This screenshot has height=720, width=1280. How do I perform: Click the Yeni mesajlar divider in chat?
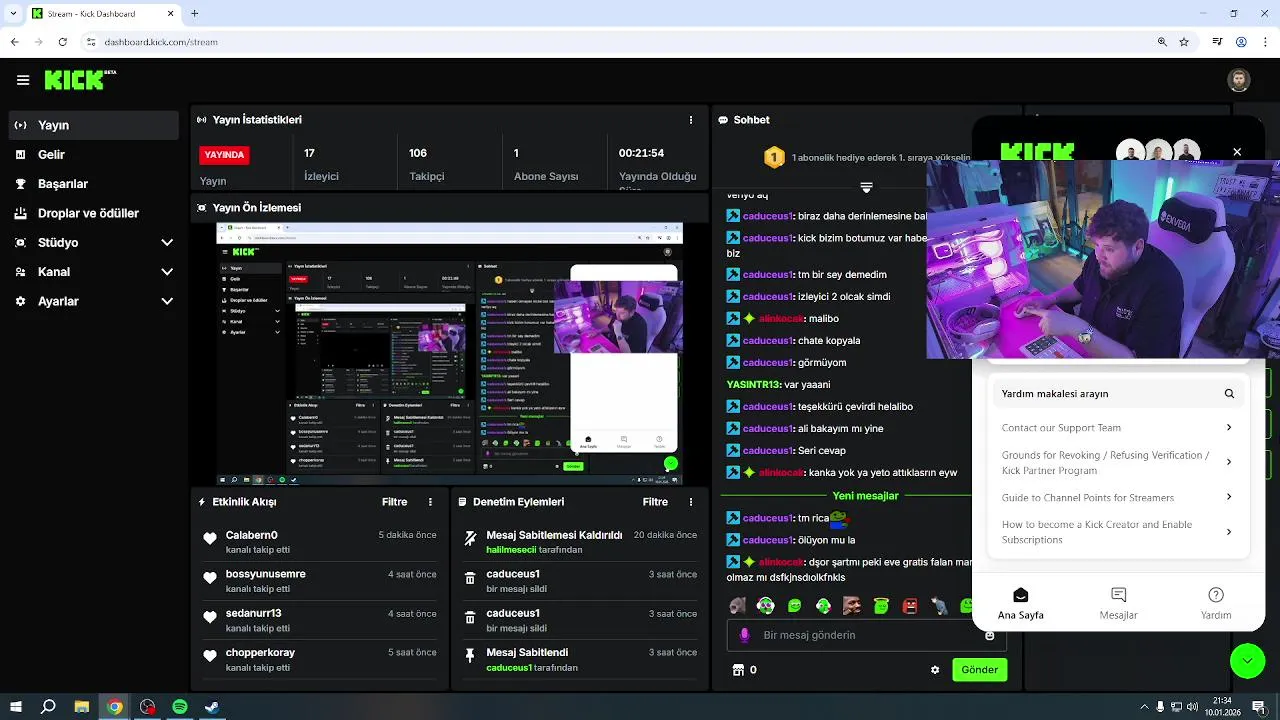[865, 496]
